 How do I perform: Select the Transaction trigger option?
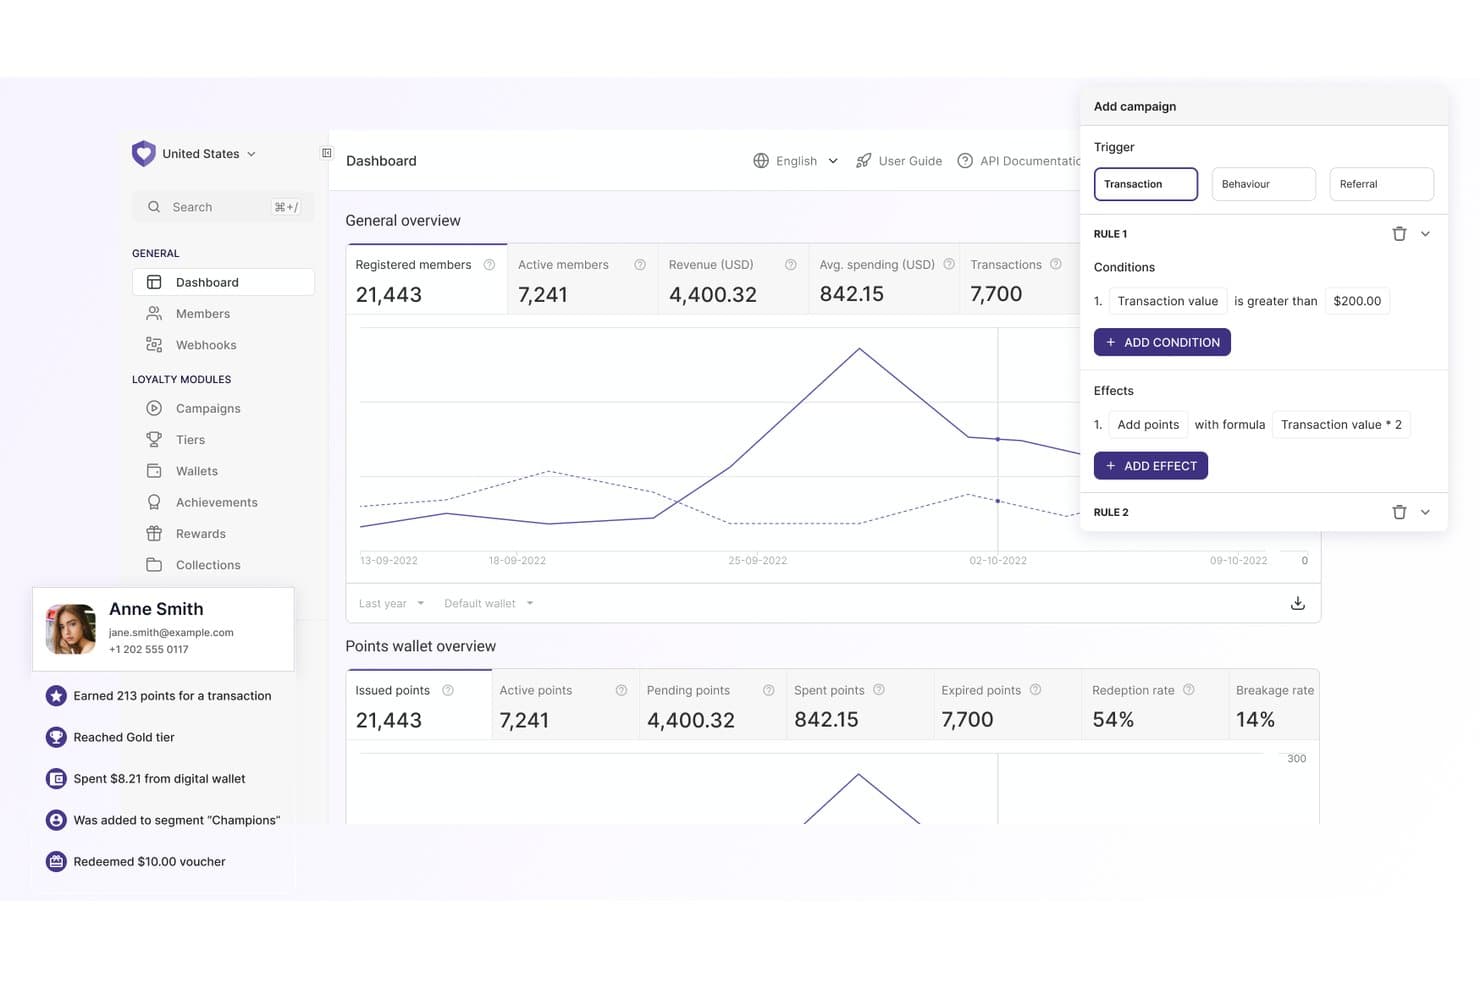[x=1145, y=184]
